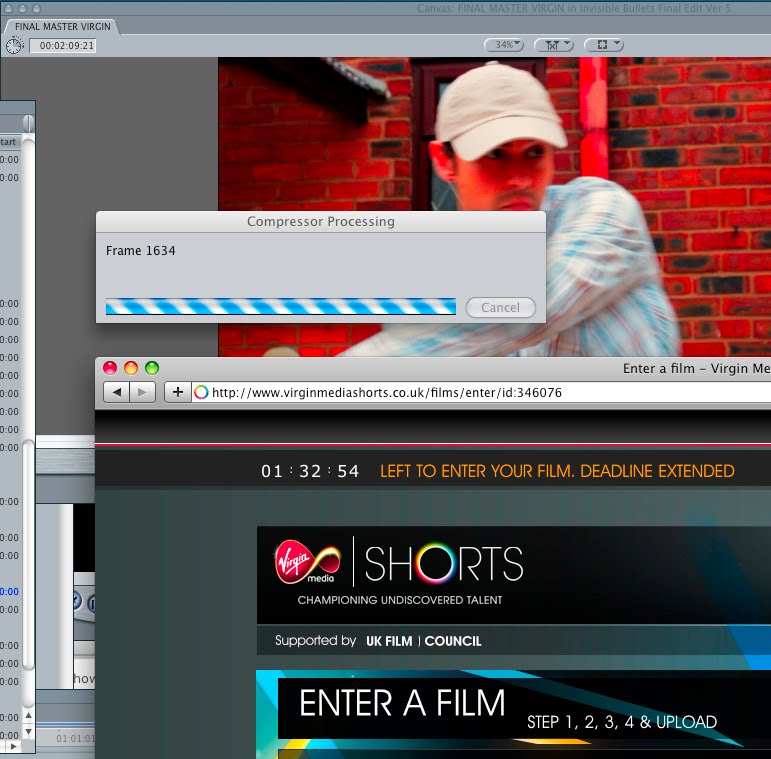Cancel the Compressor Processing job
771x759 pixels.
pos(501,307)
